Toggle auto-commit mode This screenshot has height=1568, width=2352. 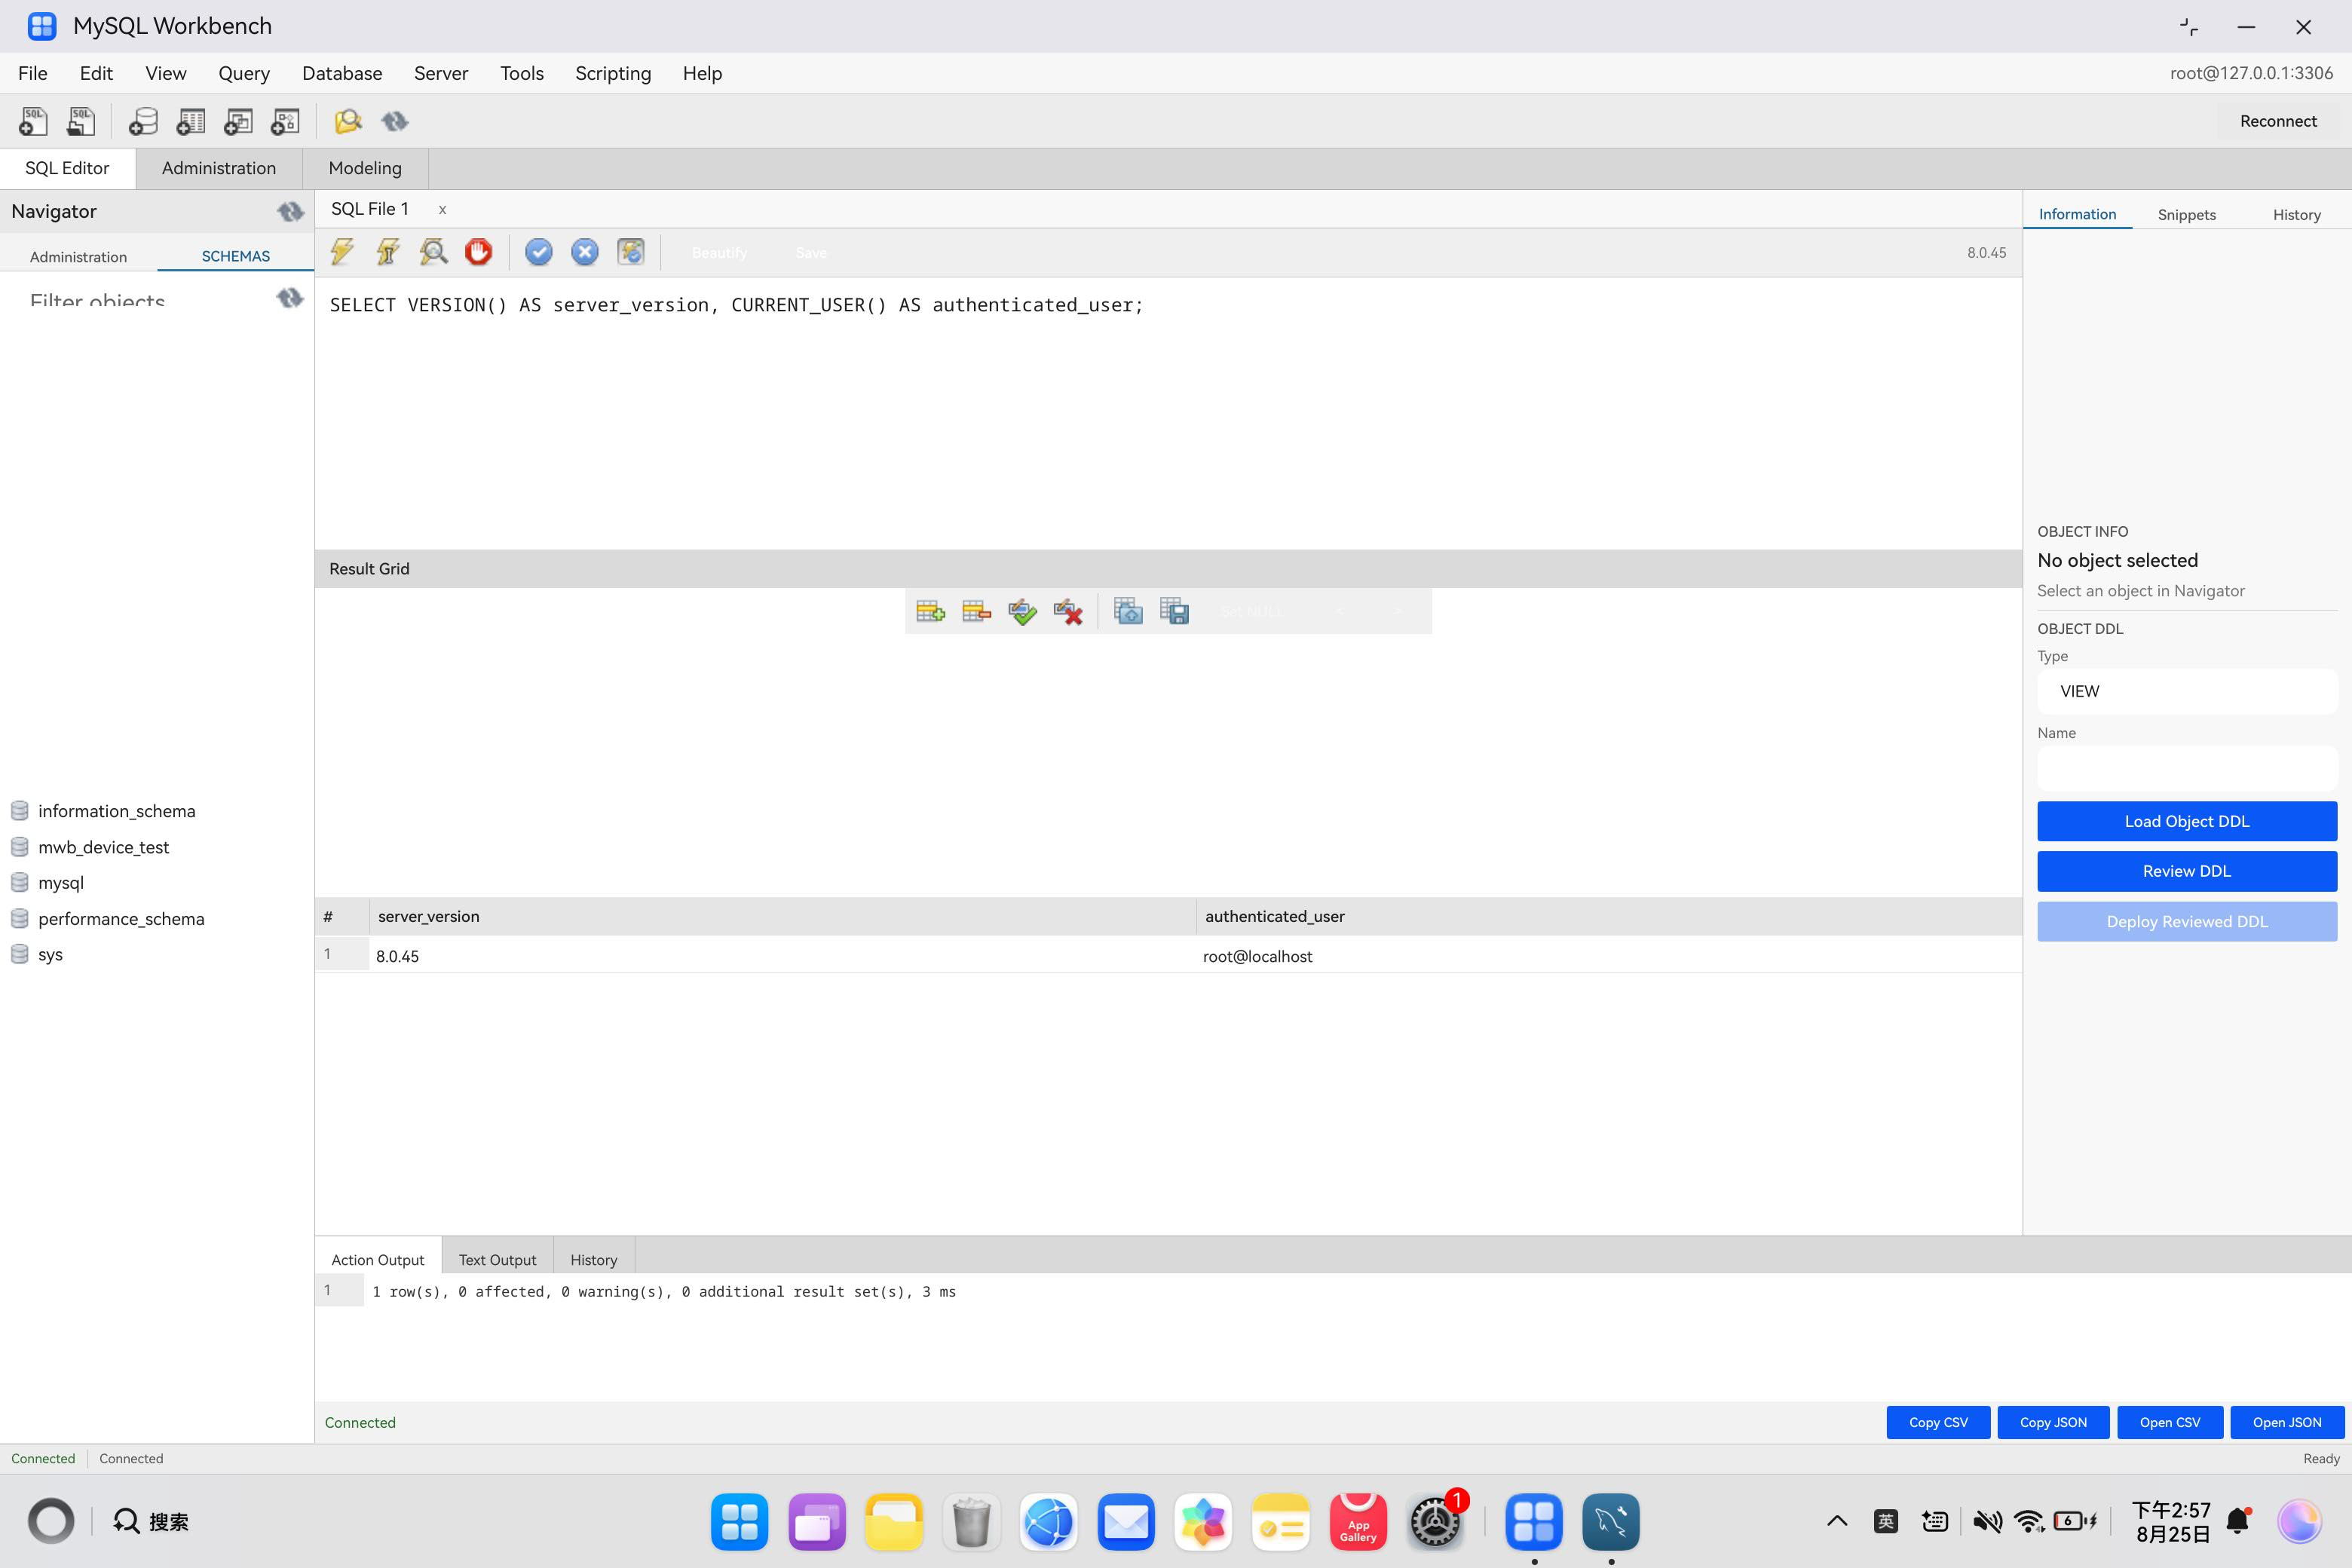[631, 252]
